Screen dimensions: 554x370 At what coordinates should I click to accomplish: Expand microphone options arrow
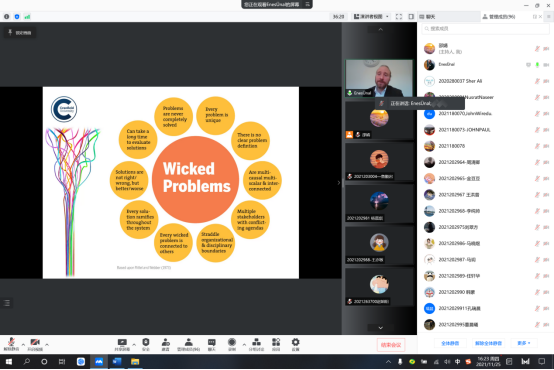point(23,344)
